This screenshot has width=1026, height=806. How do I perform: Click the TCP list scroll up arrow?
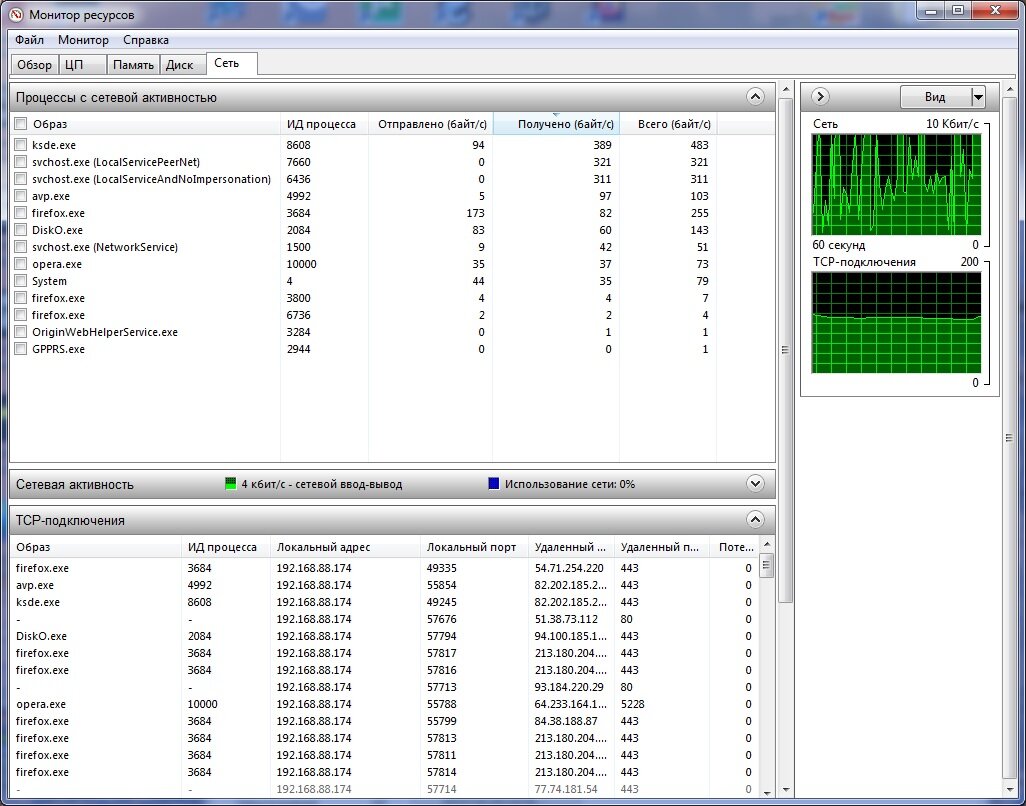pyautogui.click(x=767, y=544)
